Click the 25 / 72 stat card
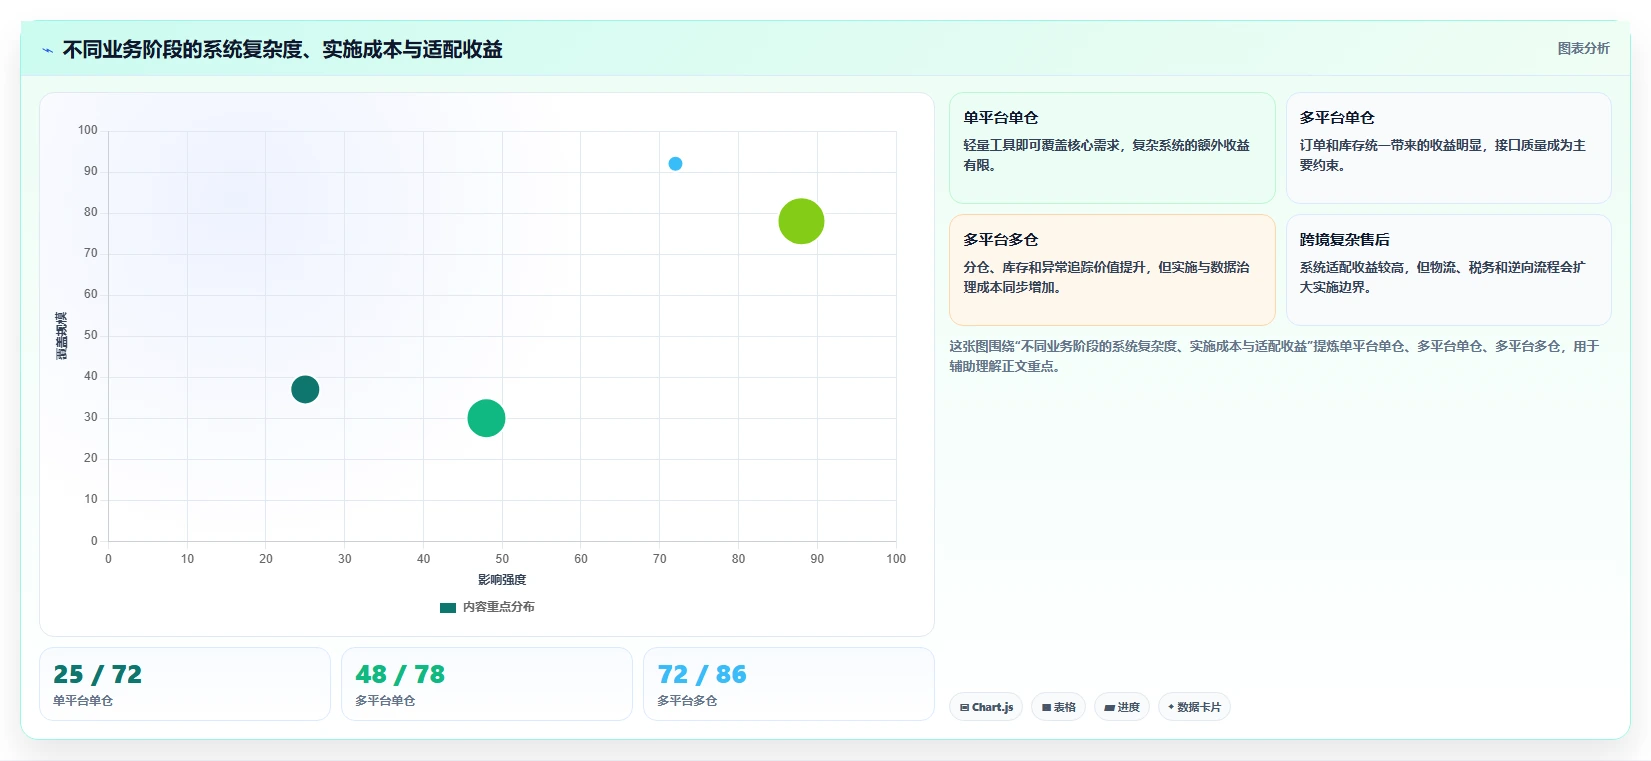The width and height of the screenshot is (1651, 761). [x=185, y=684]
